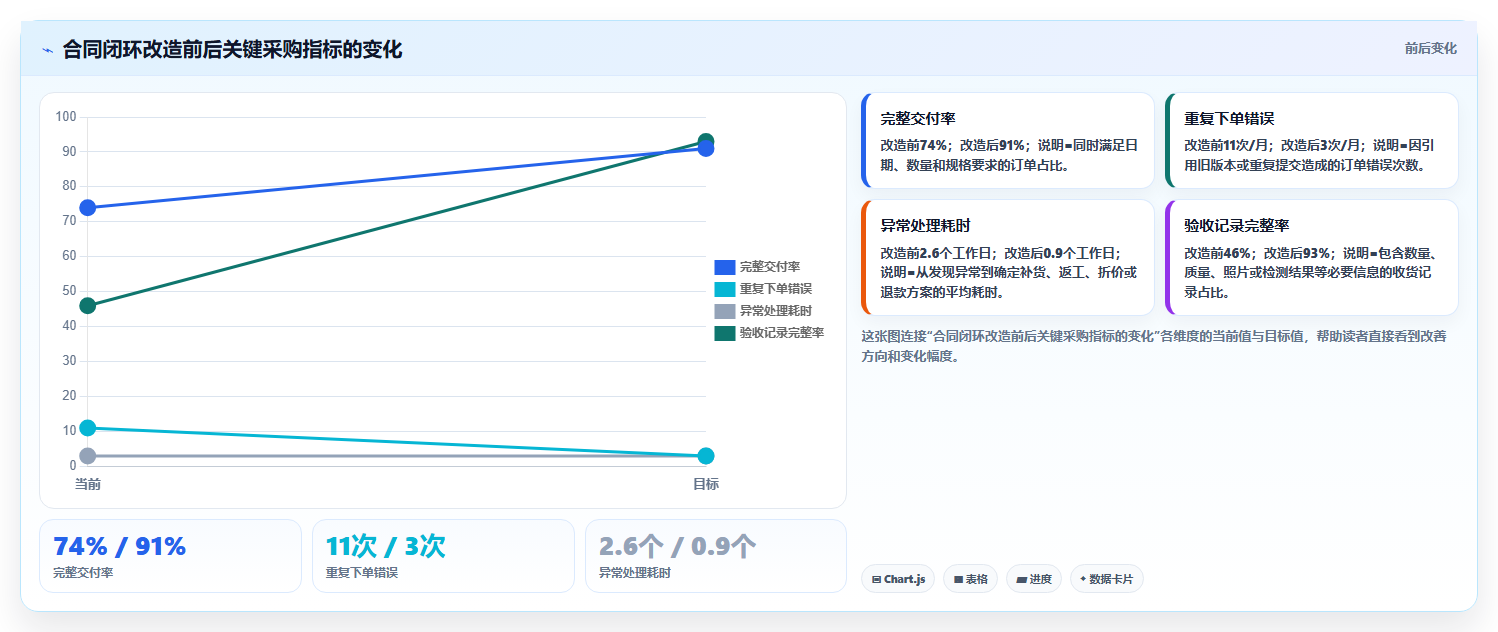The image size is (1498, 632).
Task: Click the panel title 合同闭环改造前后关键采购指标的变化
Action: (232, 49)
